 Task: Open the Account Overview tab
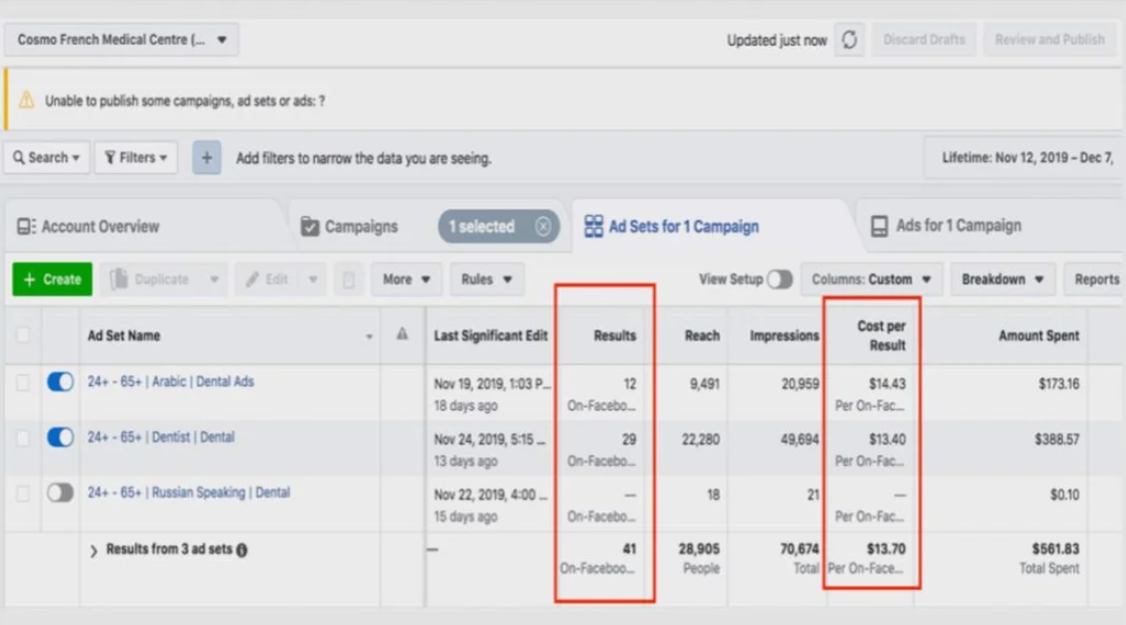[x=88, y=227]
